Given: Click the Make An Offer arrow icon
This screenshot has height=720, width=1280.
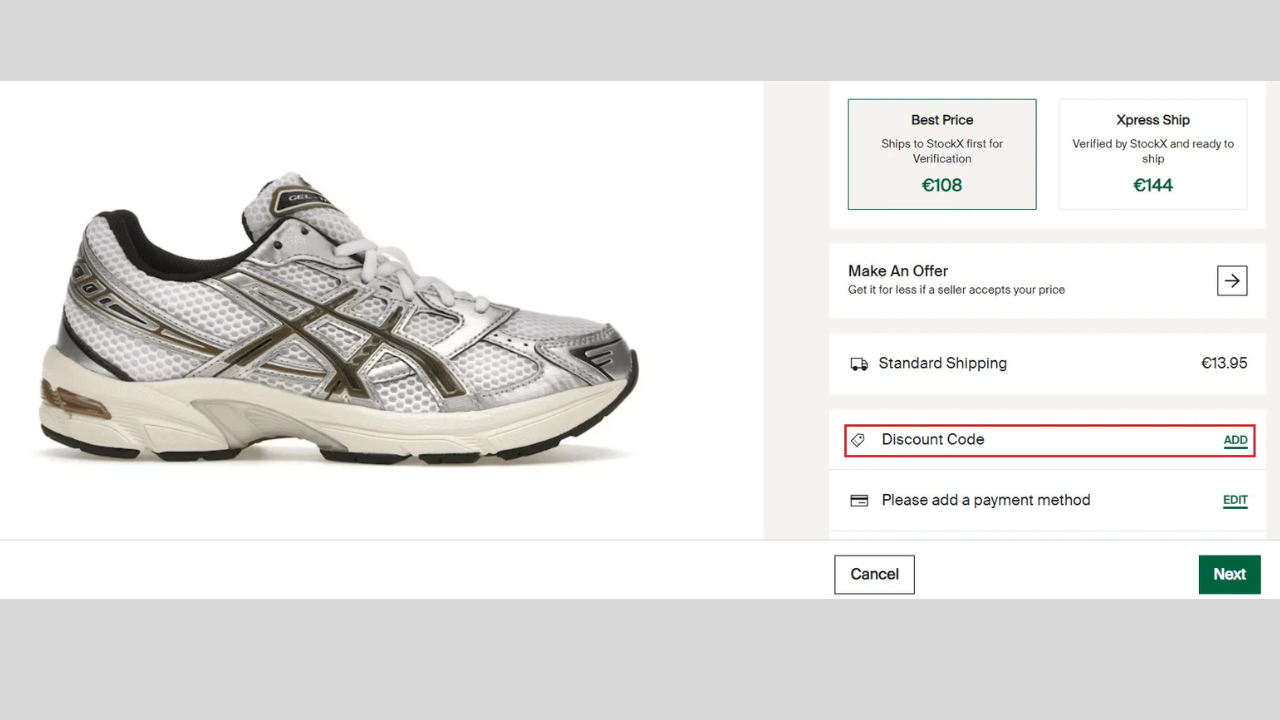Looking at the screenshot, I should [x=1232, y=281].
